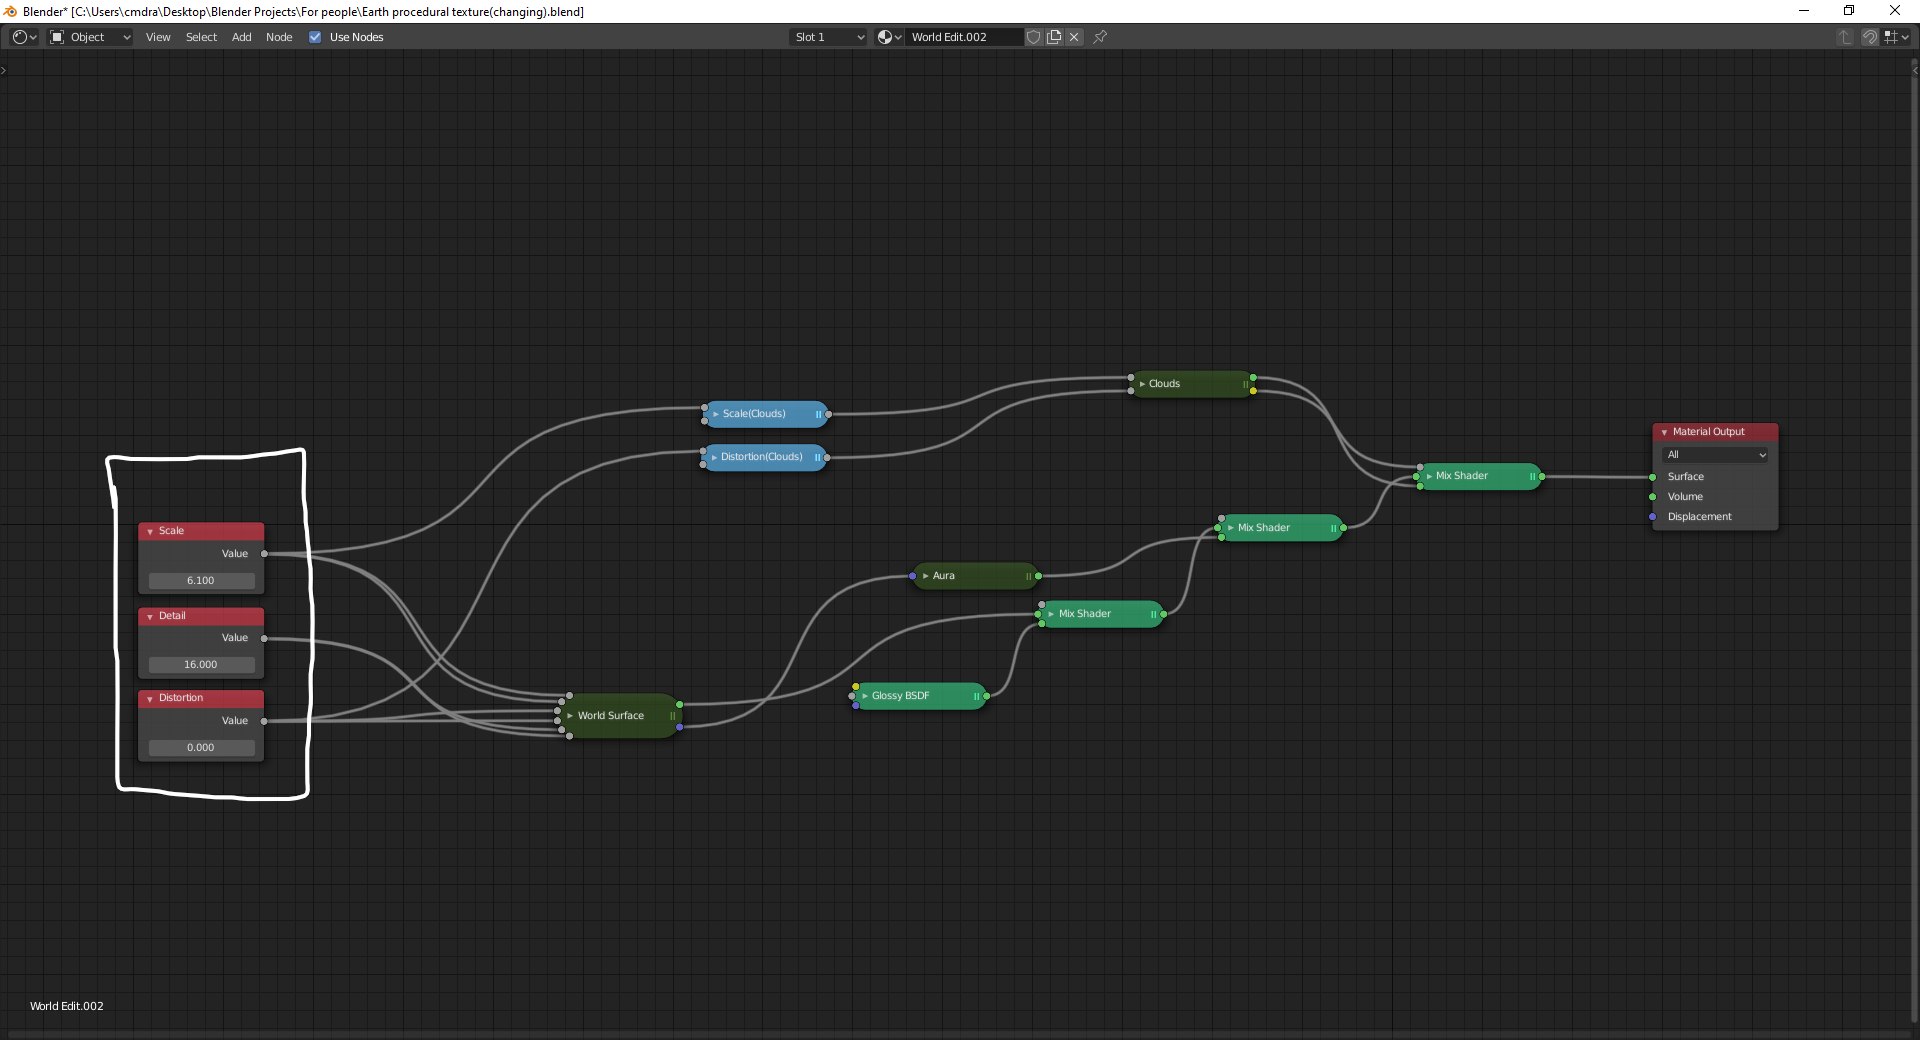Viewport: 1920px width, 1040px height.
Task: Click the World Edit.002 material name field
Action: [964, 37]
